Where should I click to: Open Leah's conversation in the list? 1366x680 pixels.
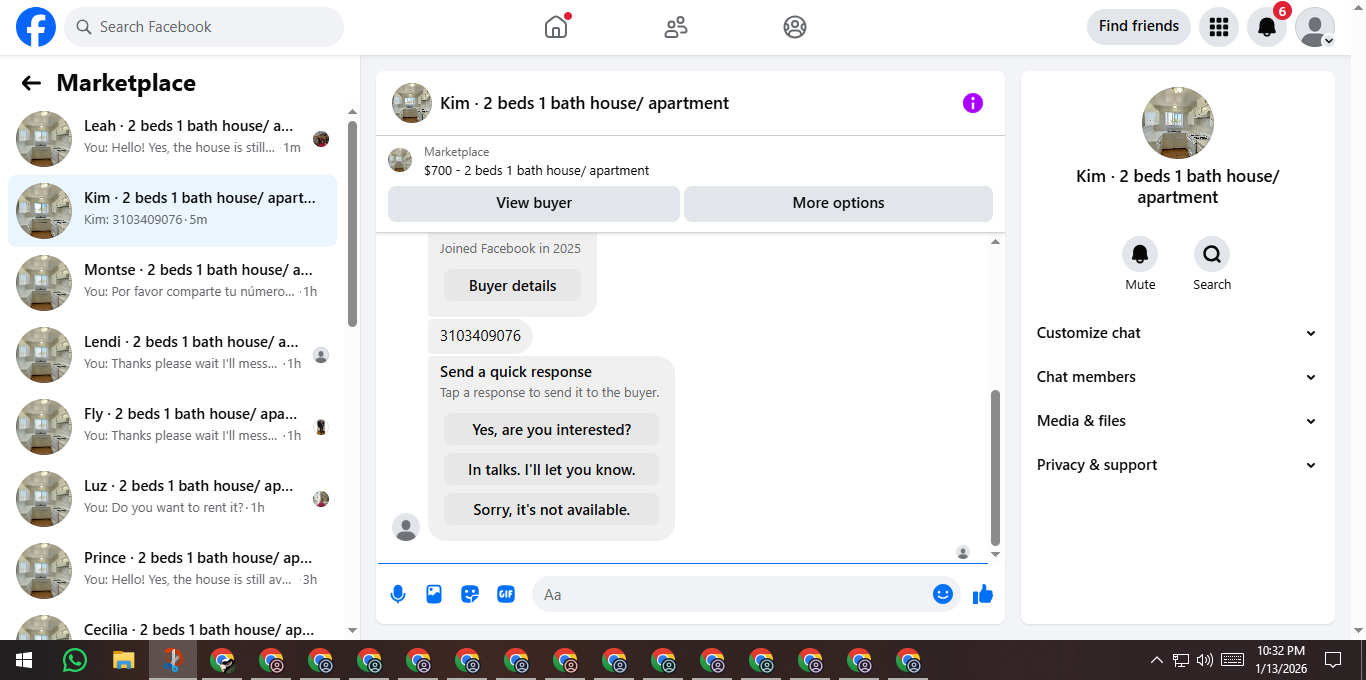[x=172, y=138]
